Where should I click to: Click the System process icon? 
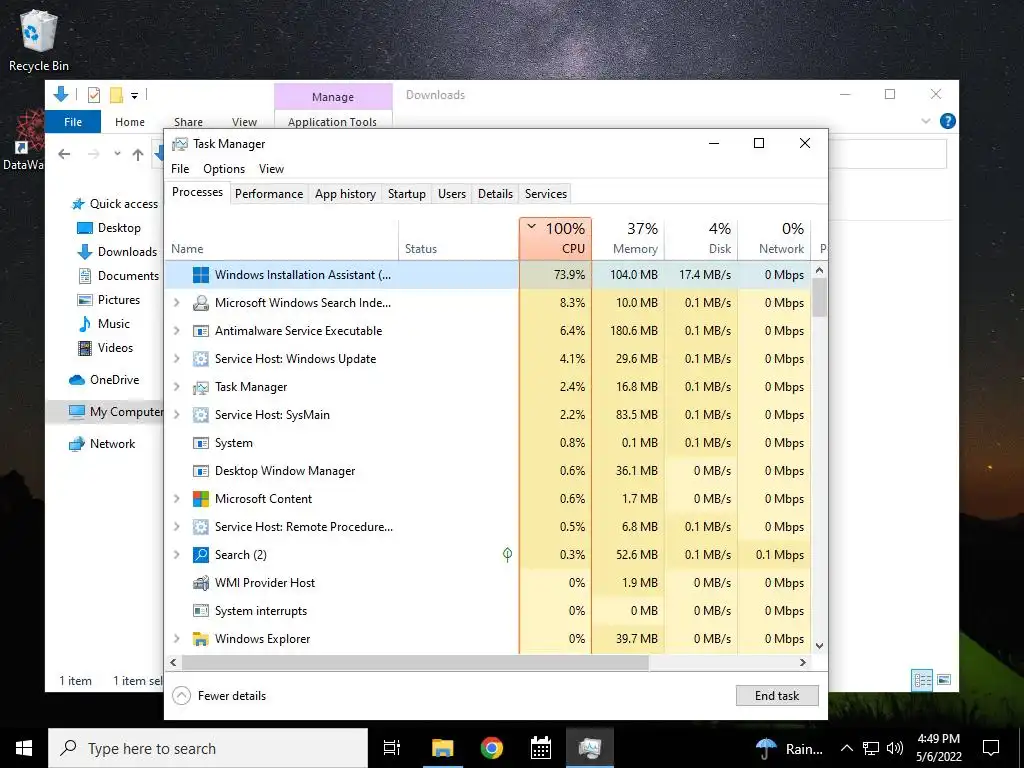[200, 443]
